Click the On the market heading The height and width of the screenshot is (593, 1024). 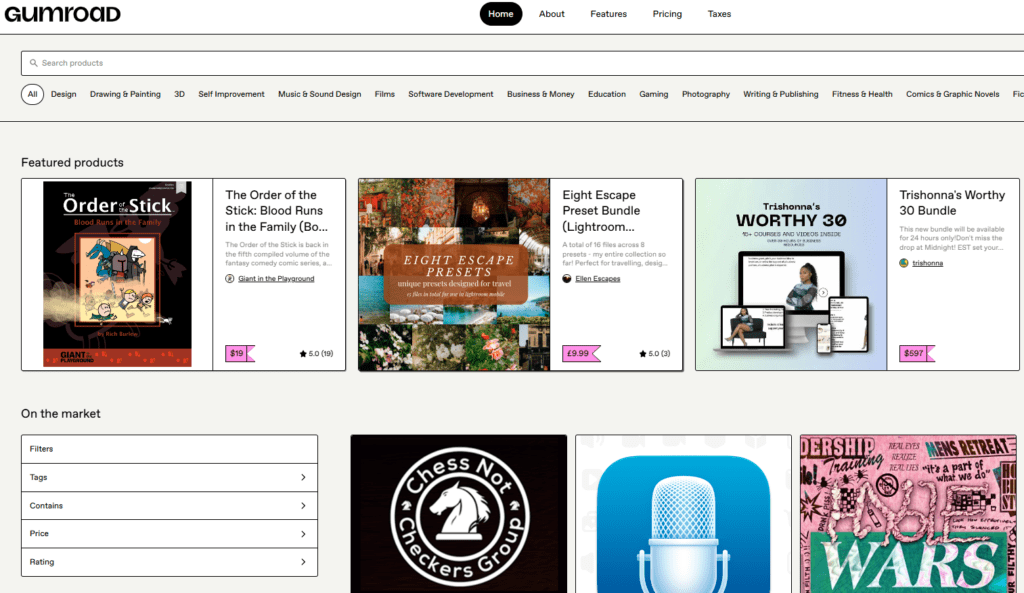61,413
